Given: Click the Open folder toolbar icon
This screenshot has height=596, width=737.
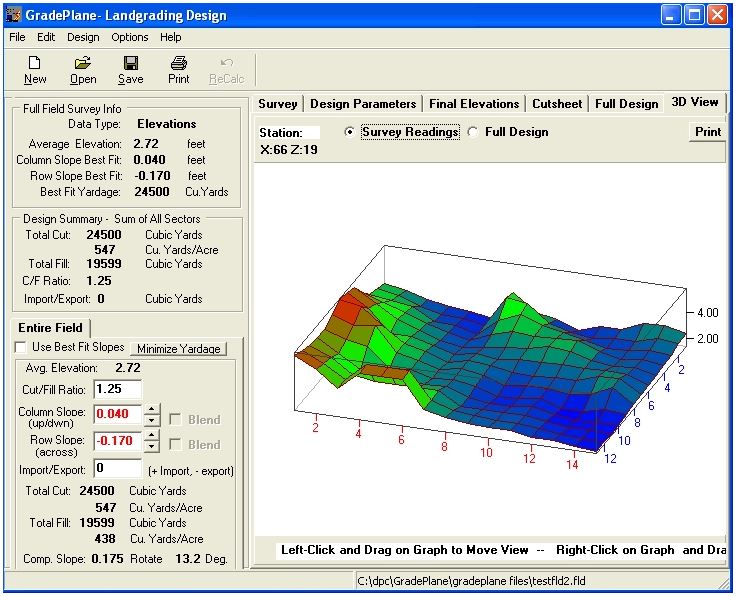Looking at the screenshot, I should (x=83, y=63).
